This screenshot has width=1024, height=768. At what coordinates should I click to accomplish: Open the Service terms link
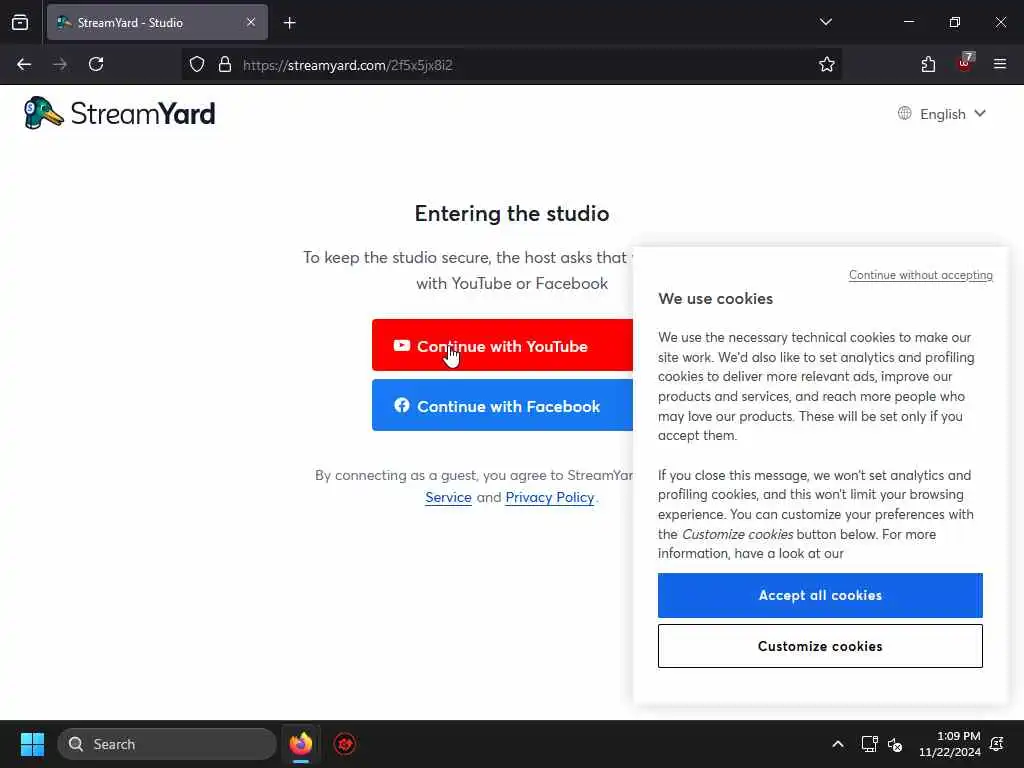(448, 497)
